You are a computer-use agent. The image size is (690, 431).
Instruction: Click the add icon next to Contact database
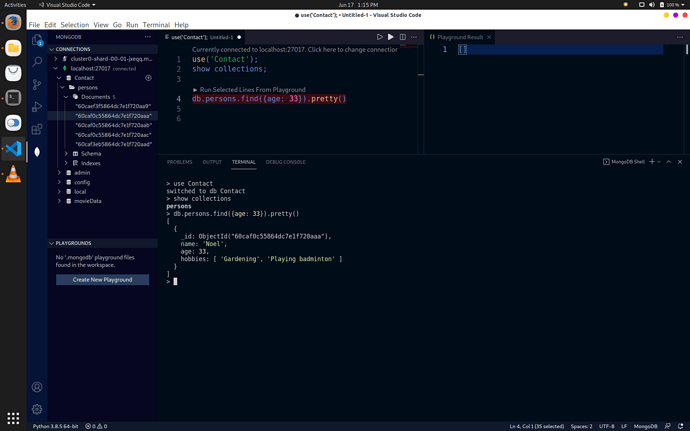point(148,77)
